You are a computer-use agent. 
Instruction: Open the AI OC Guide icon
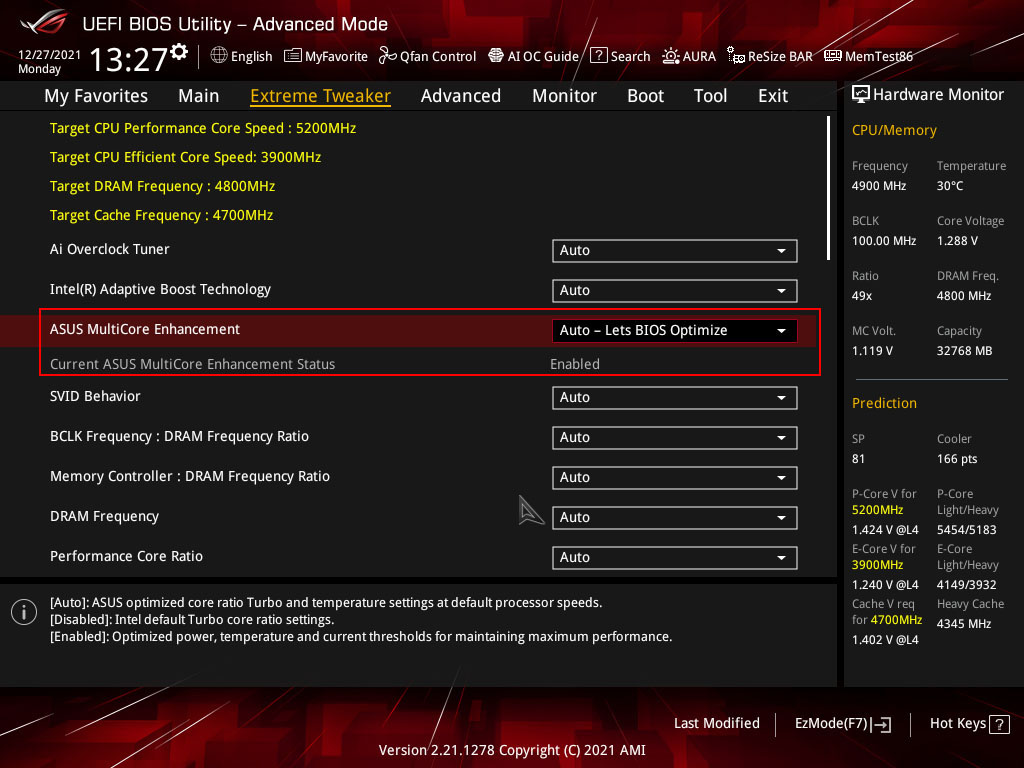point(496,56)
